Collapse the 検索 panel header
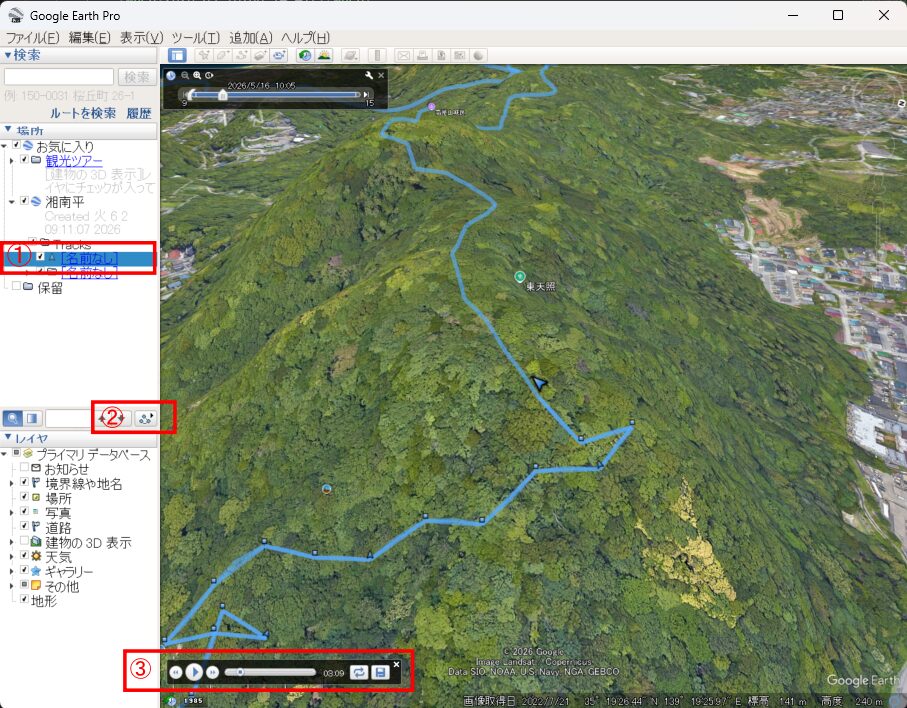This screenshot has width=907, height=708. pos(80,55)
